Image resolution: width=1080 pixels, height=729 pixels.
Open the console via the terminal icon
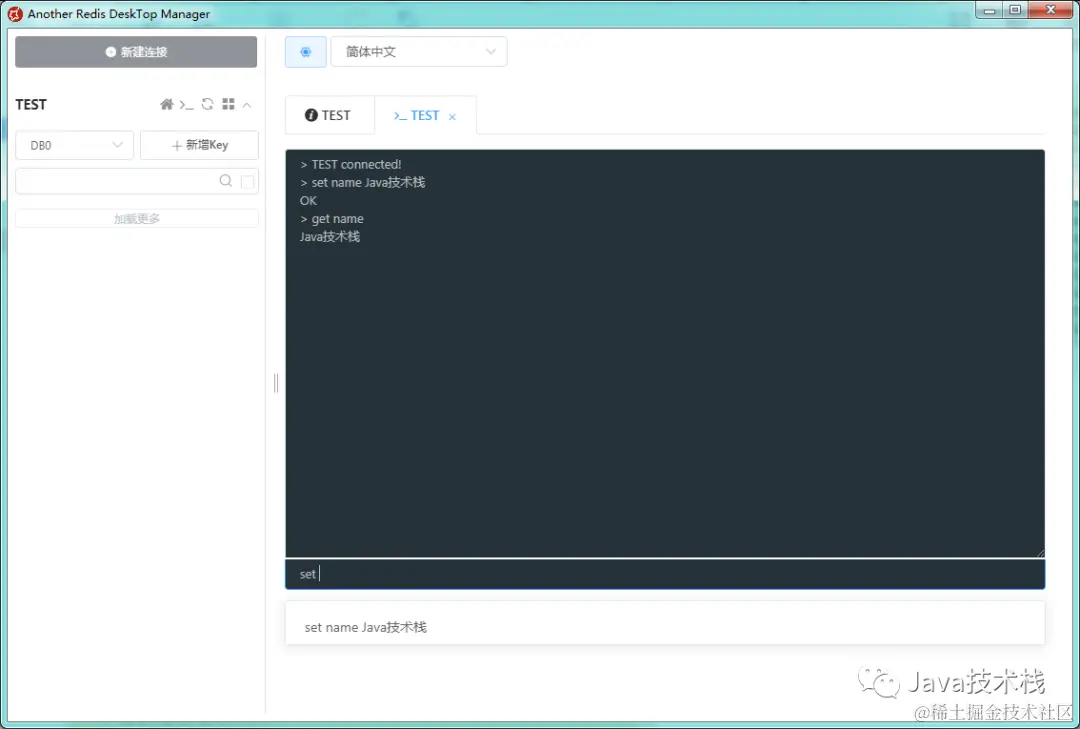[x=187, y=105]
